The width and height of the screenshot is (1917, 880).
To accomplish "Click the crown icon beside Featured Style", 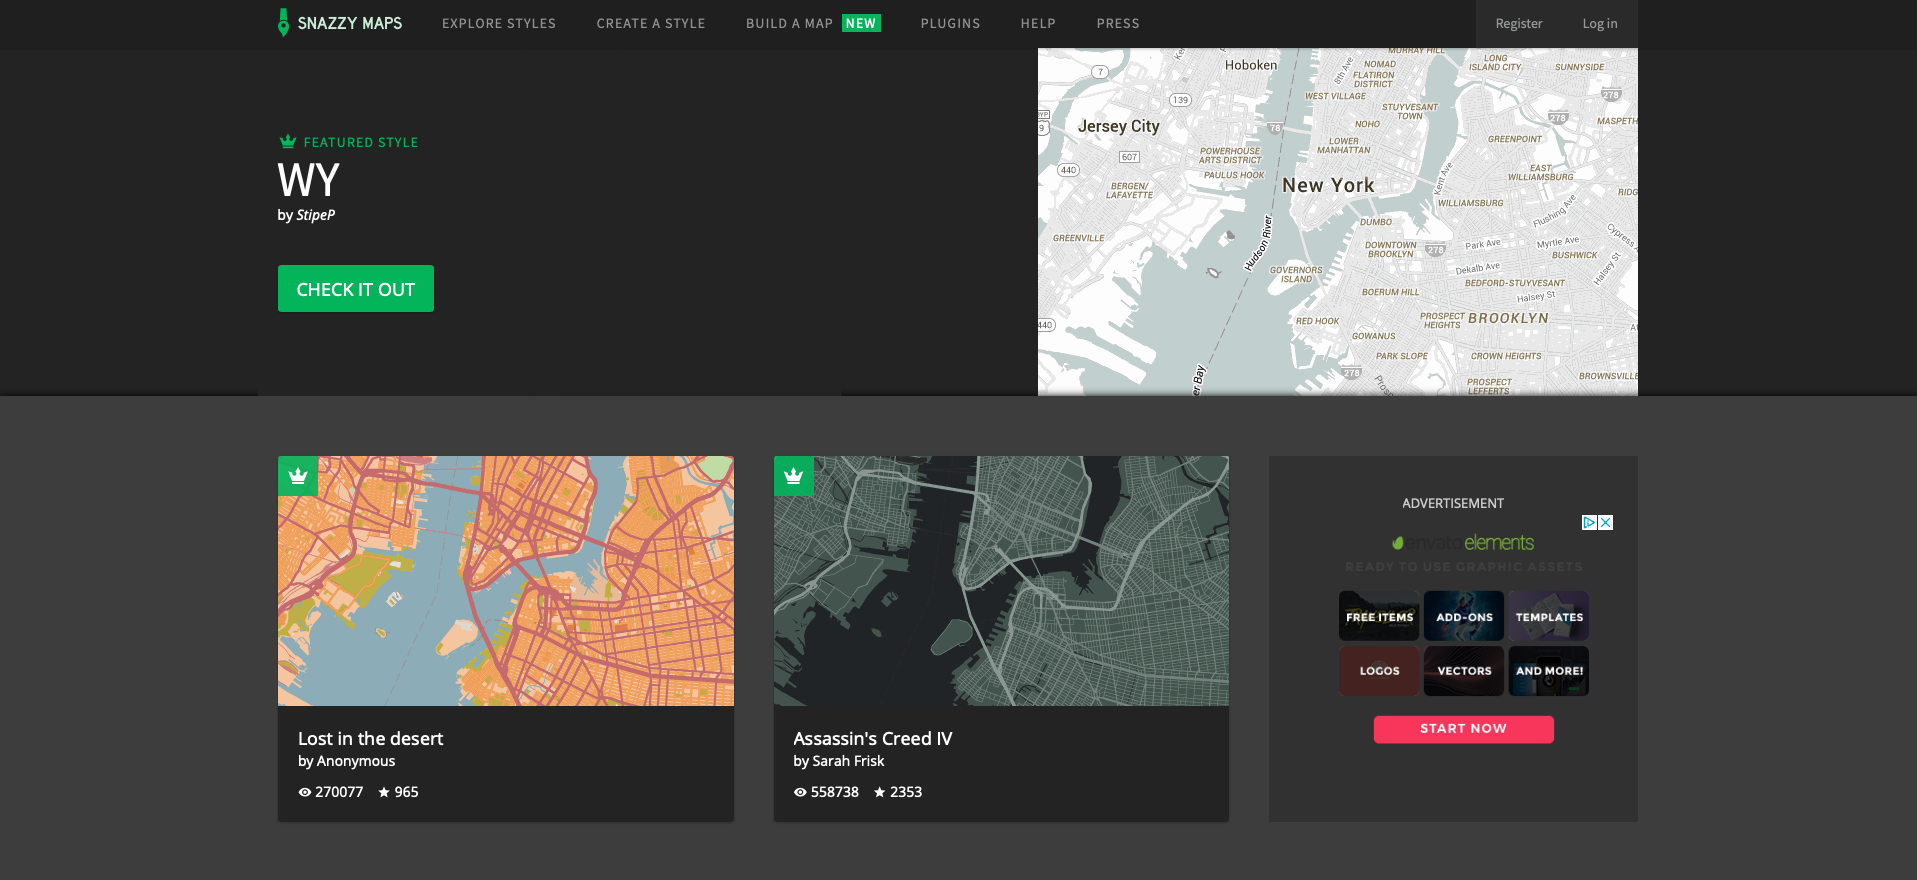I will (288, 142).
